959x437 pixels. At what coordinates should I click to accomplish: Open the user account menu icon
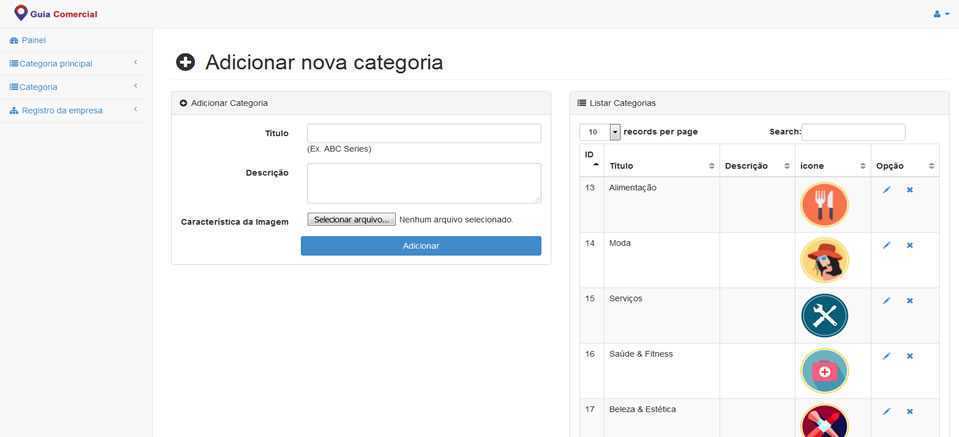(x=940, y=14)
